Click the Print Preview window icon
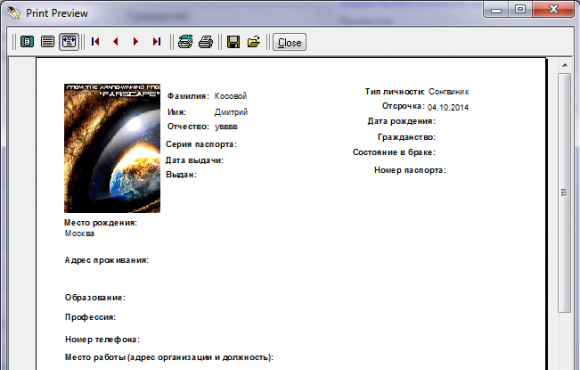580x370 pixels. point(14,13)
